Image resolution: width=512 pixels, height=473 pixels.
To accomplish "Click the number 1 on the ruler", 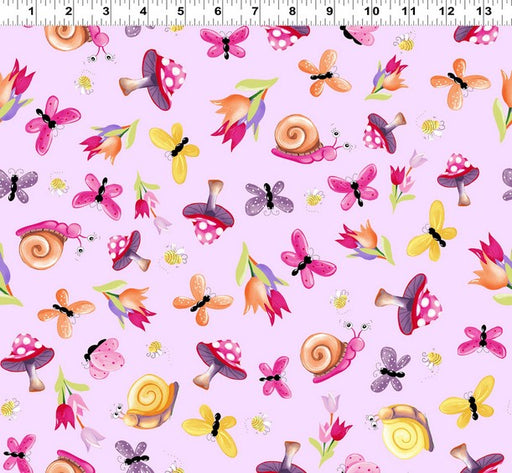I will point(31,11).
